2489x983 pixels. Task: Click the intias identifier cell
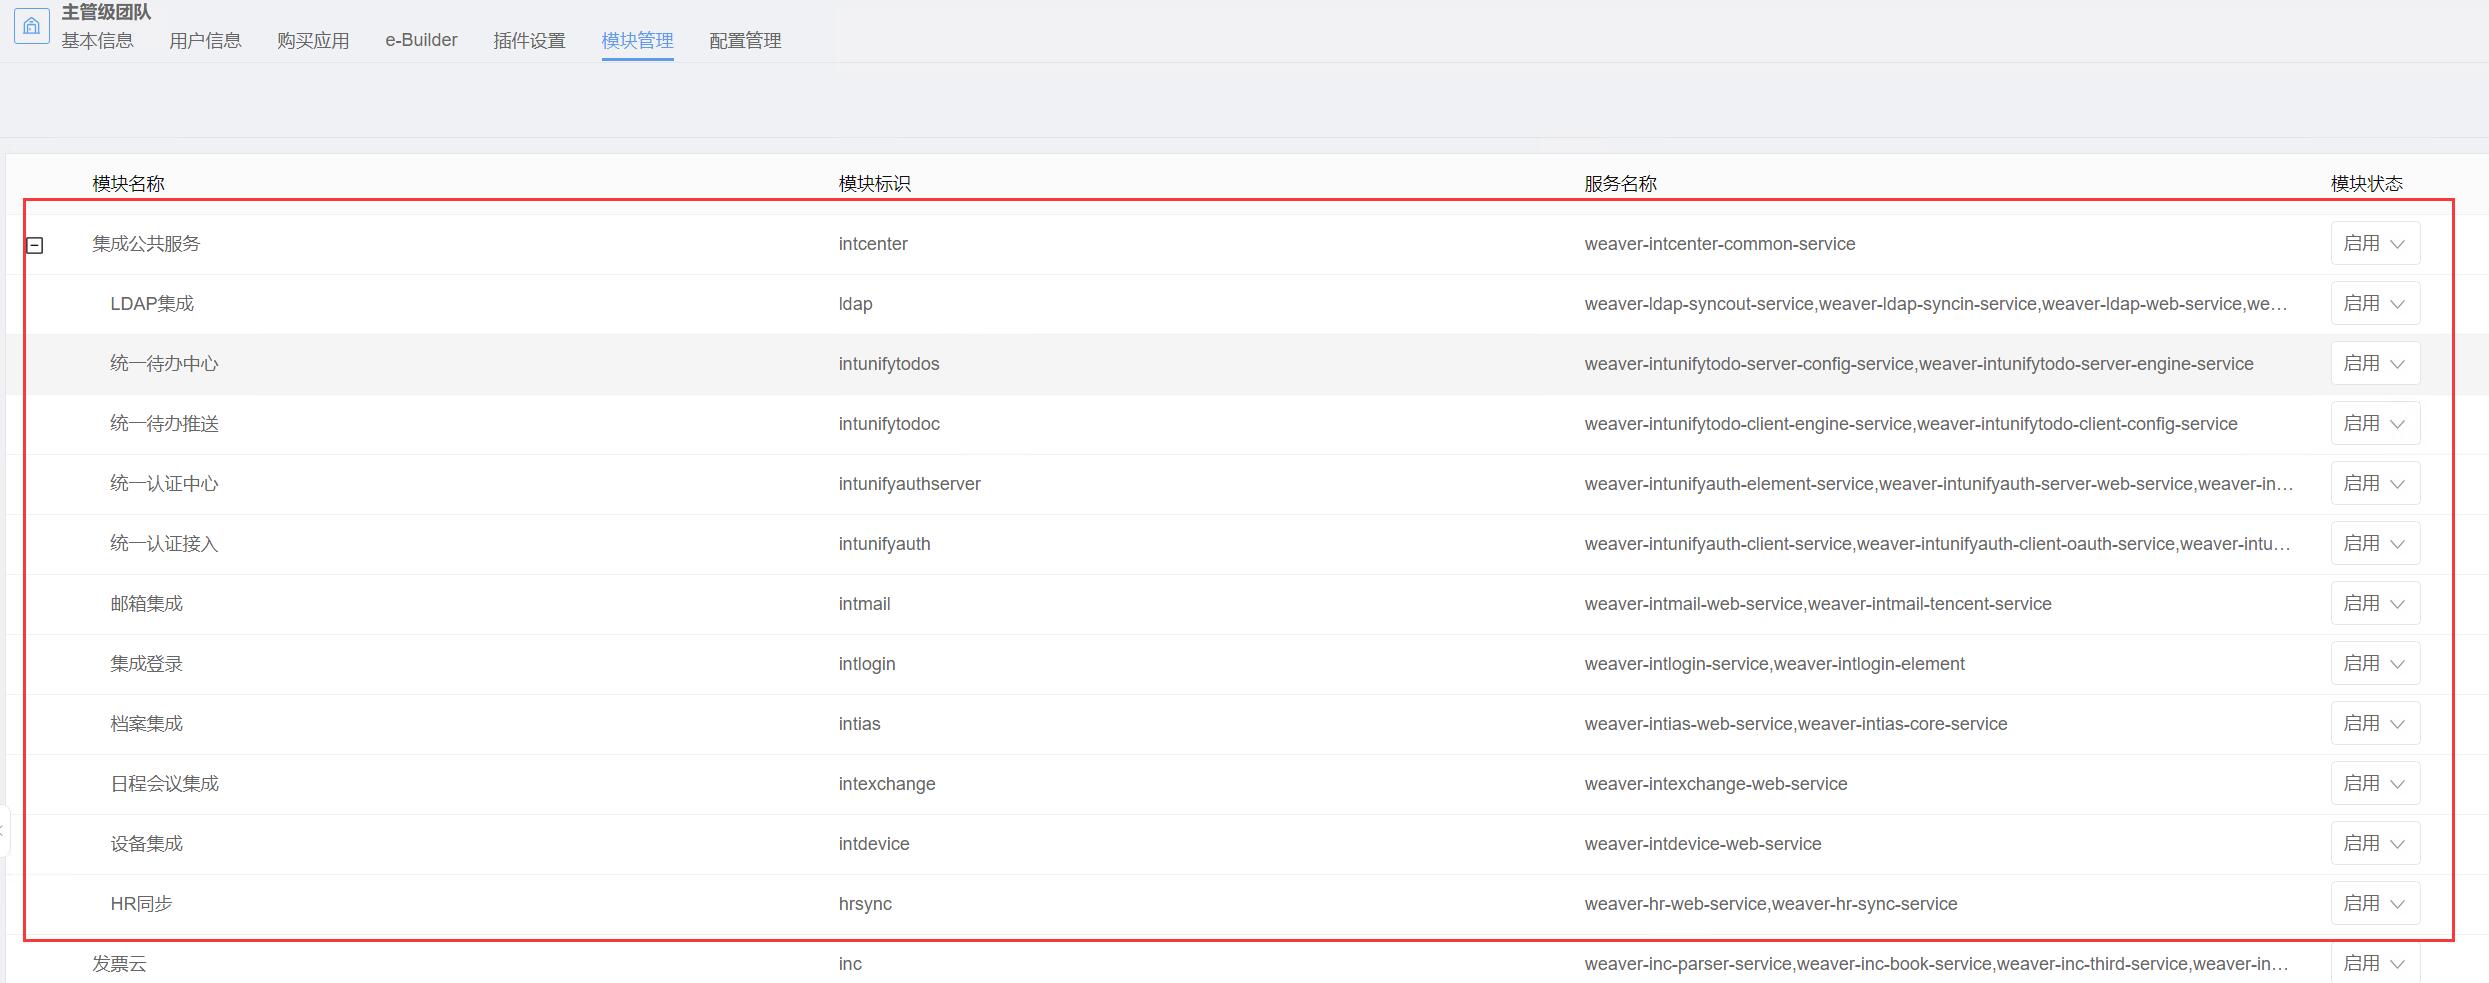[x=859, y=724]
